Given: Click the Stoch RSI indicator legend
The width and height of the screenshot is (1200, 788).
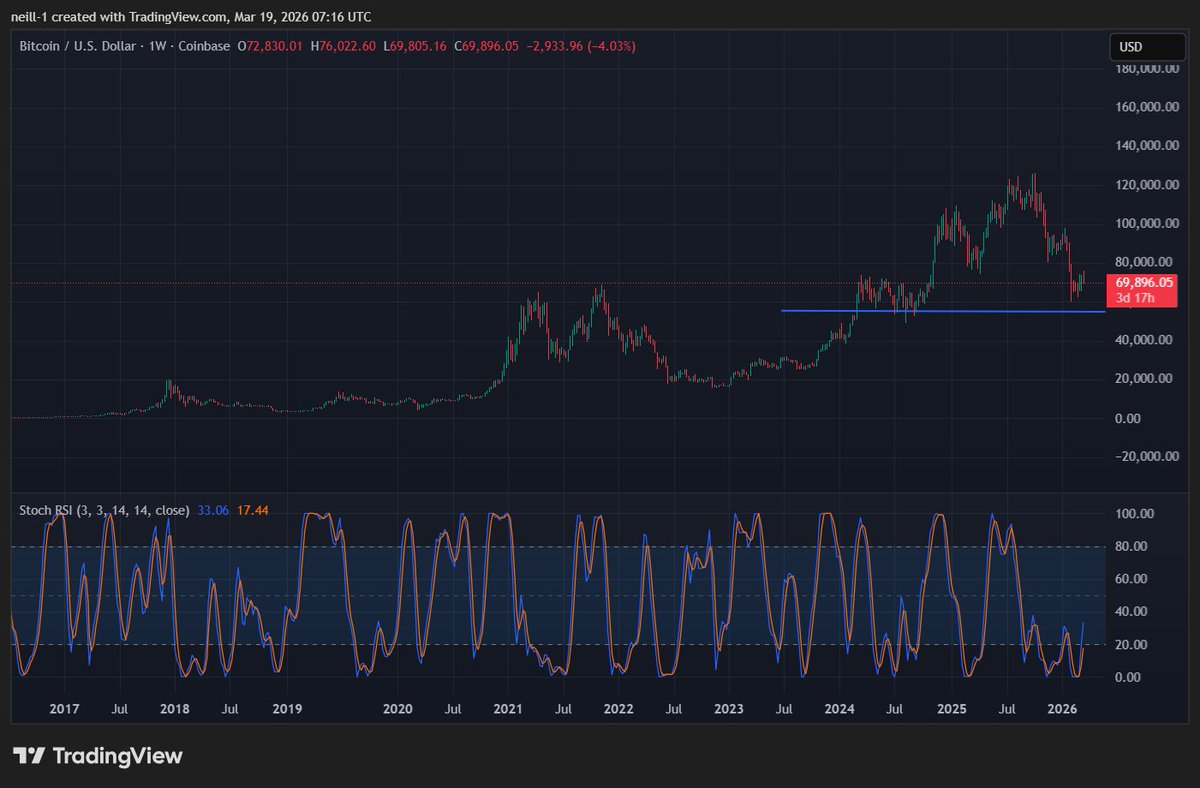Looking at the screenshot, I should (105, 510).
